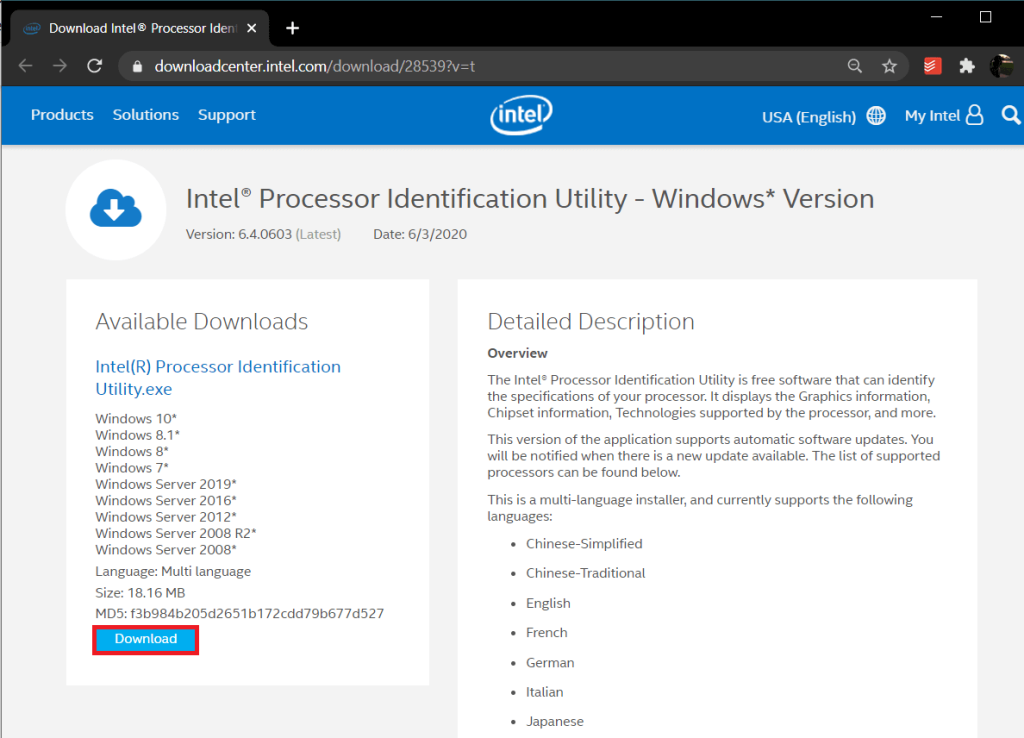1024x738 pixels.
Task: Click the Available Downloads heading
Action: coord(202,321)
